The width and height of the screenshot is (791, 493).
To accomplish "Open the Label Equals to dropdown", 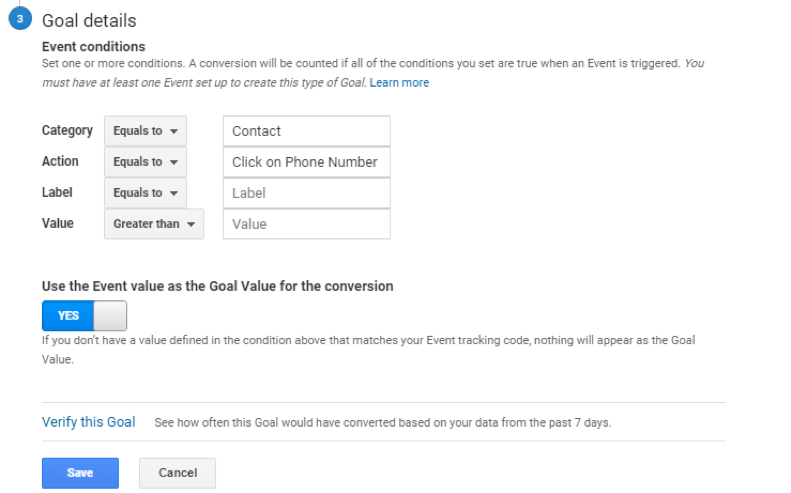I will tap(145, 193).
